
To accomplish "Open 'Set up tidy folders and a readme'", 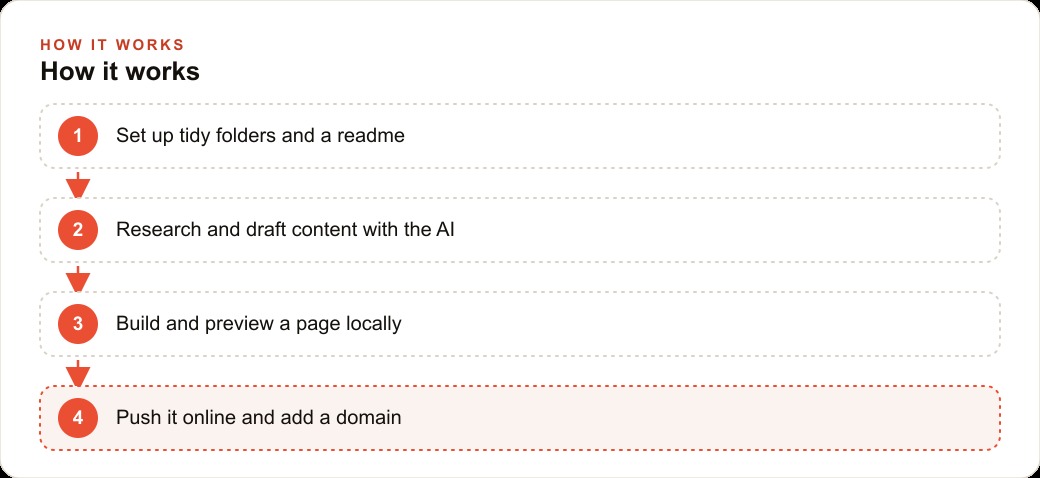I will [x=260, y=136].
